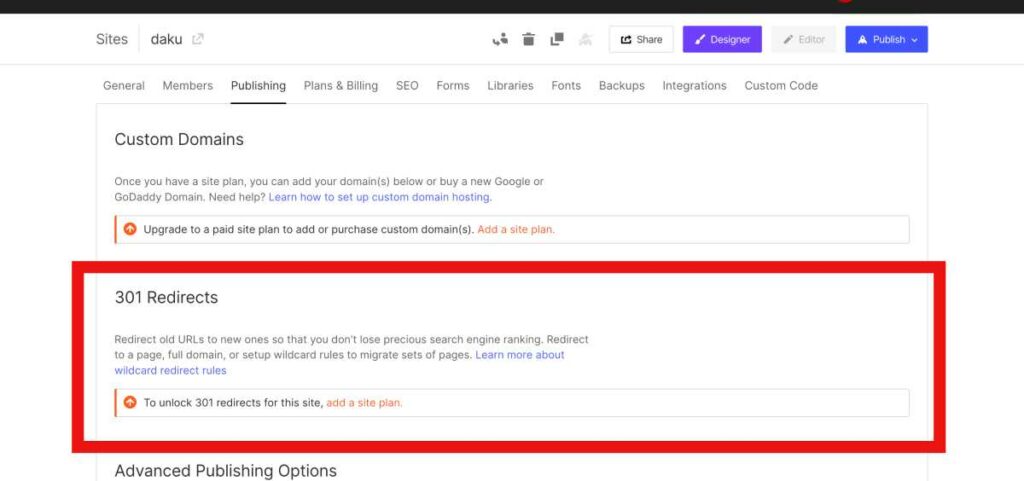Image resolution: width=1024 pixels, height=481 pixels.
Task: Open the Custom Code tab
Action: pos(781,86)
